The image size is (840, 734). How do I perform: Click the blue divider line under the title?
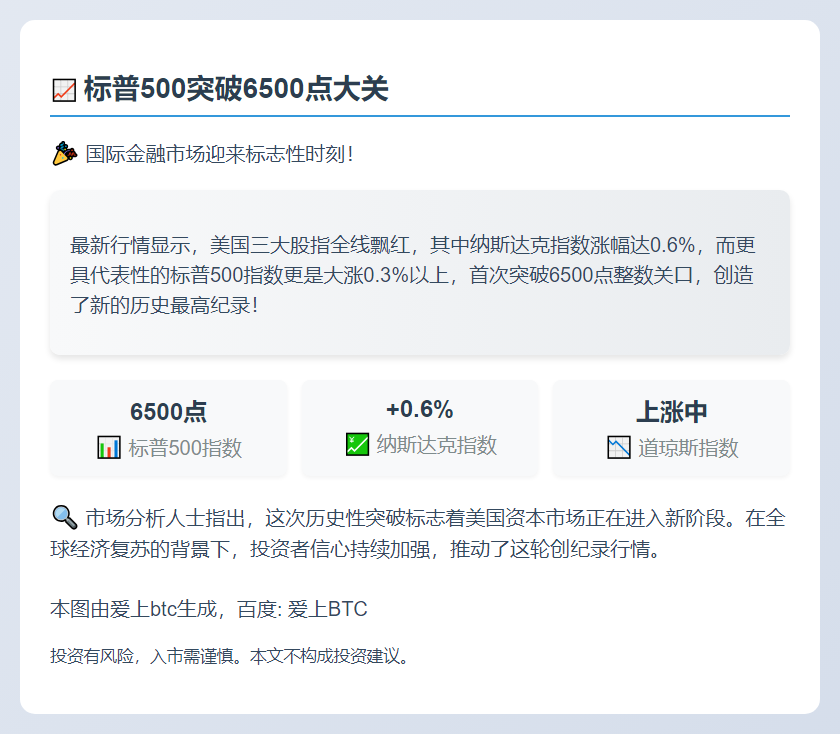(x=419, y=116)
